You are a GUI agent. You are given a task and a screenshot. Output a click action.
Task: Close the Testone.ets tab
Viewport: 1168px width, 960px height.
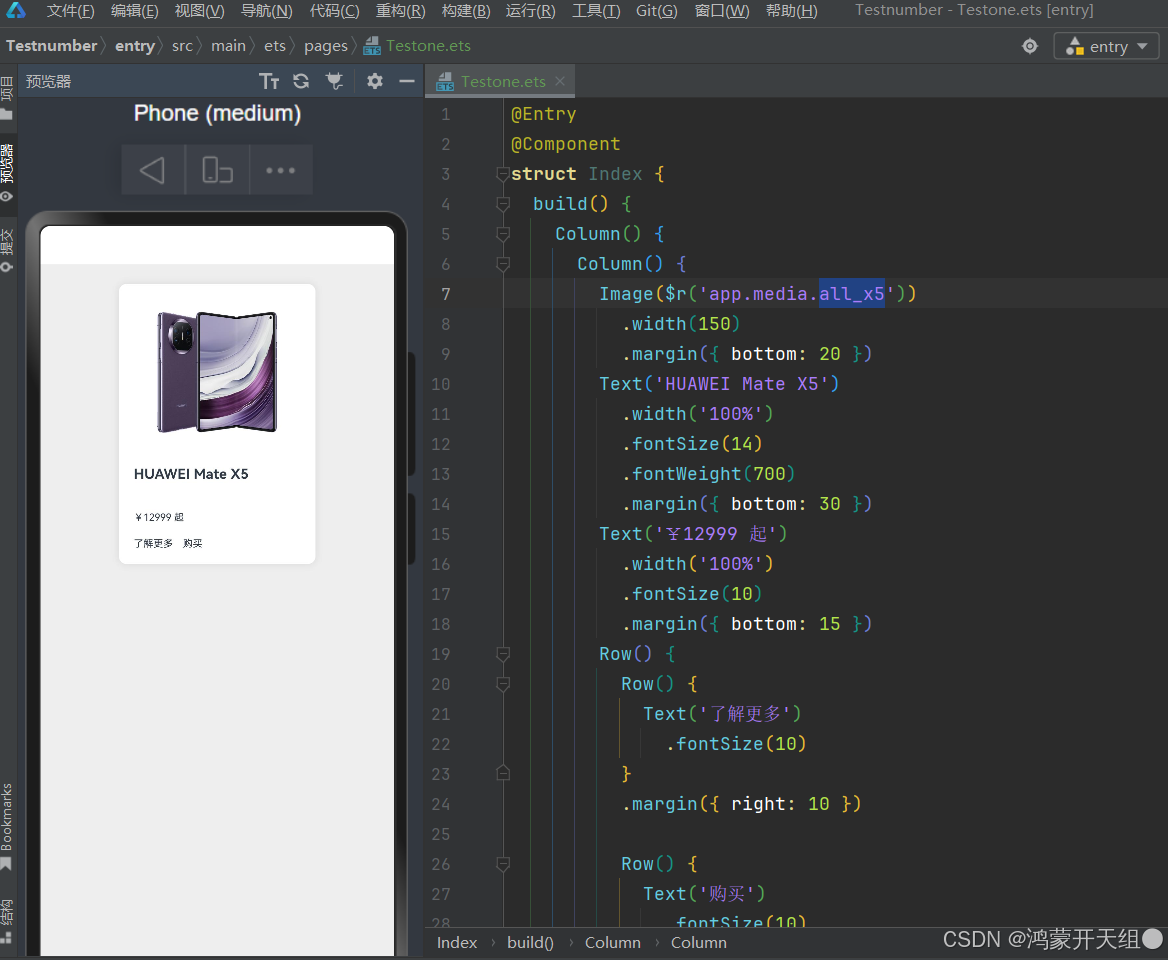(x=560, y=81)
